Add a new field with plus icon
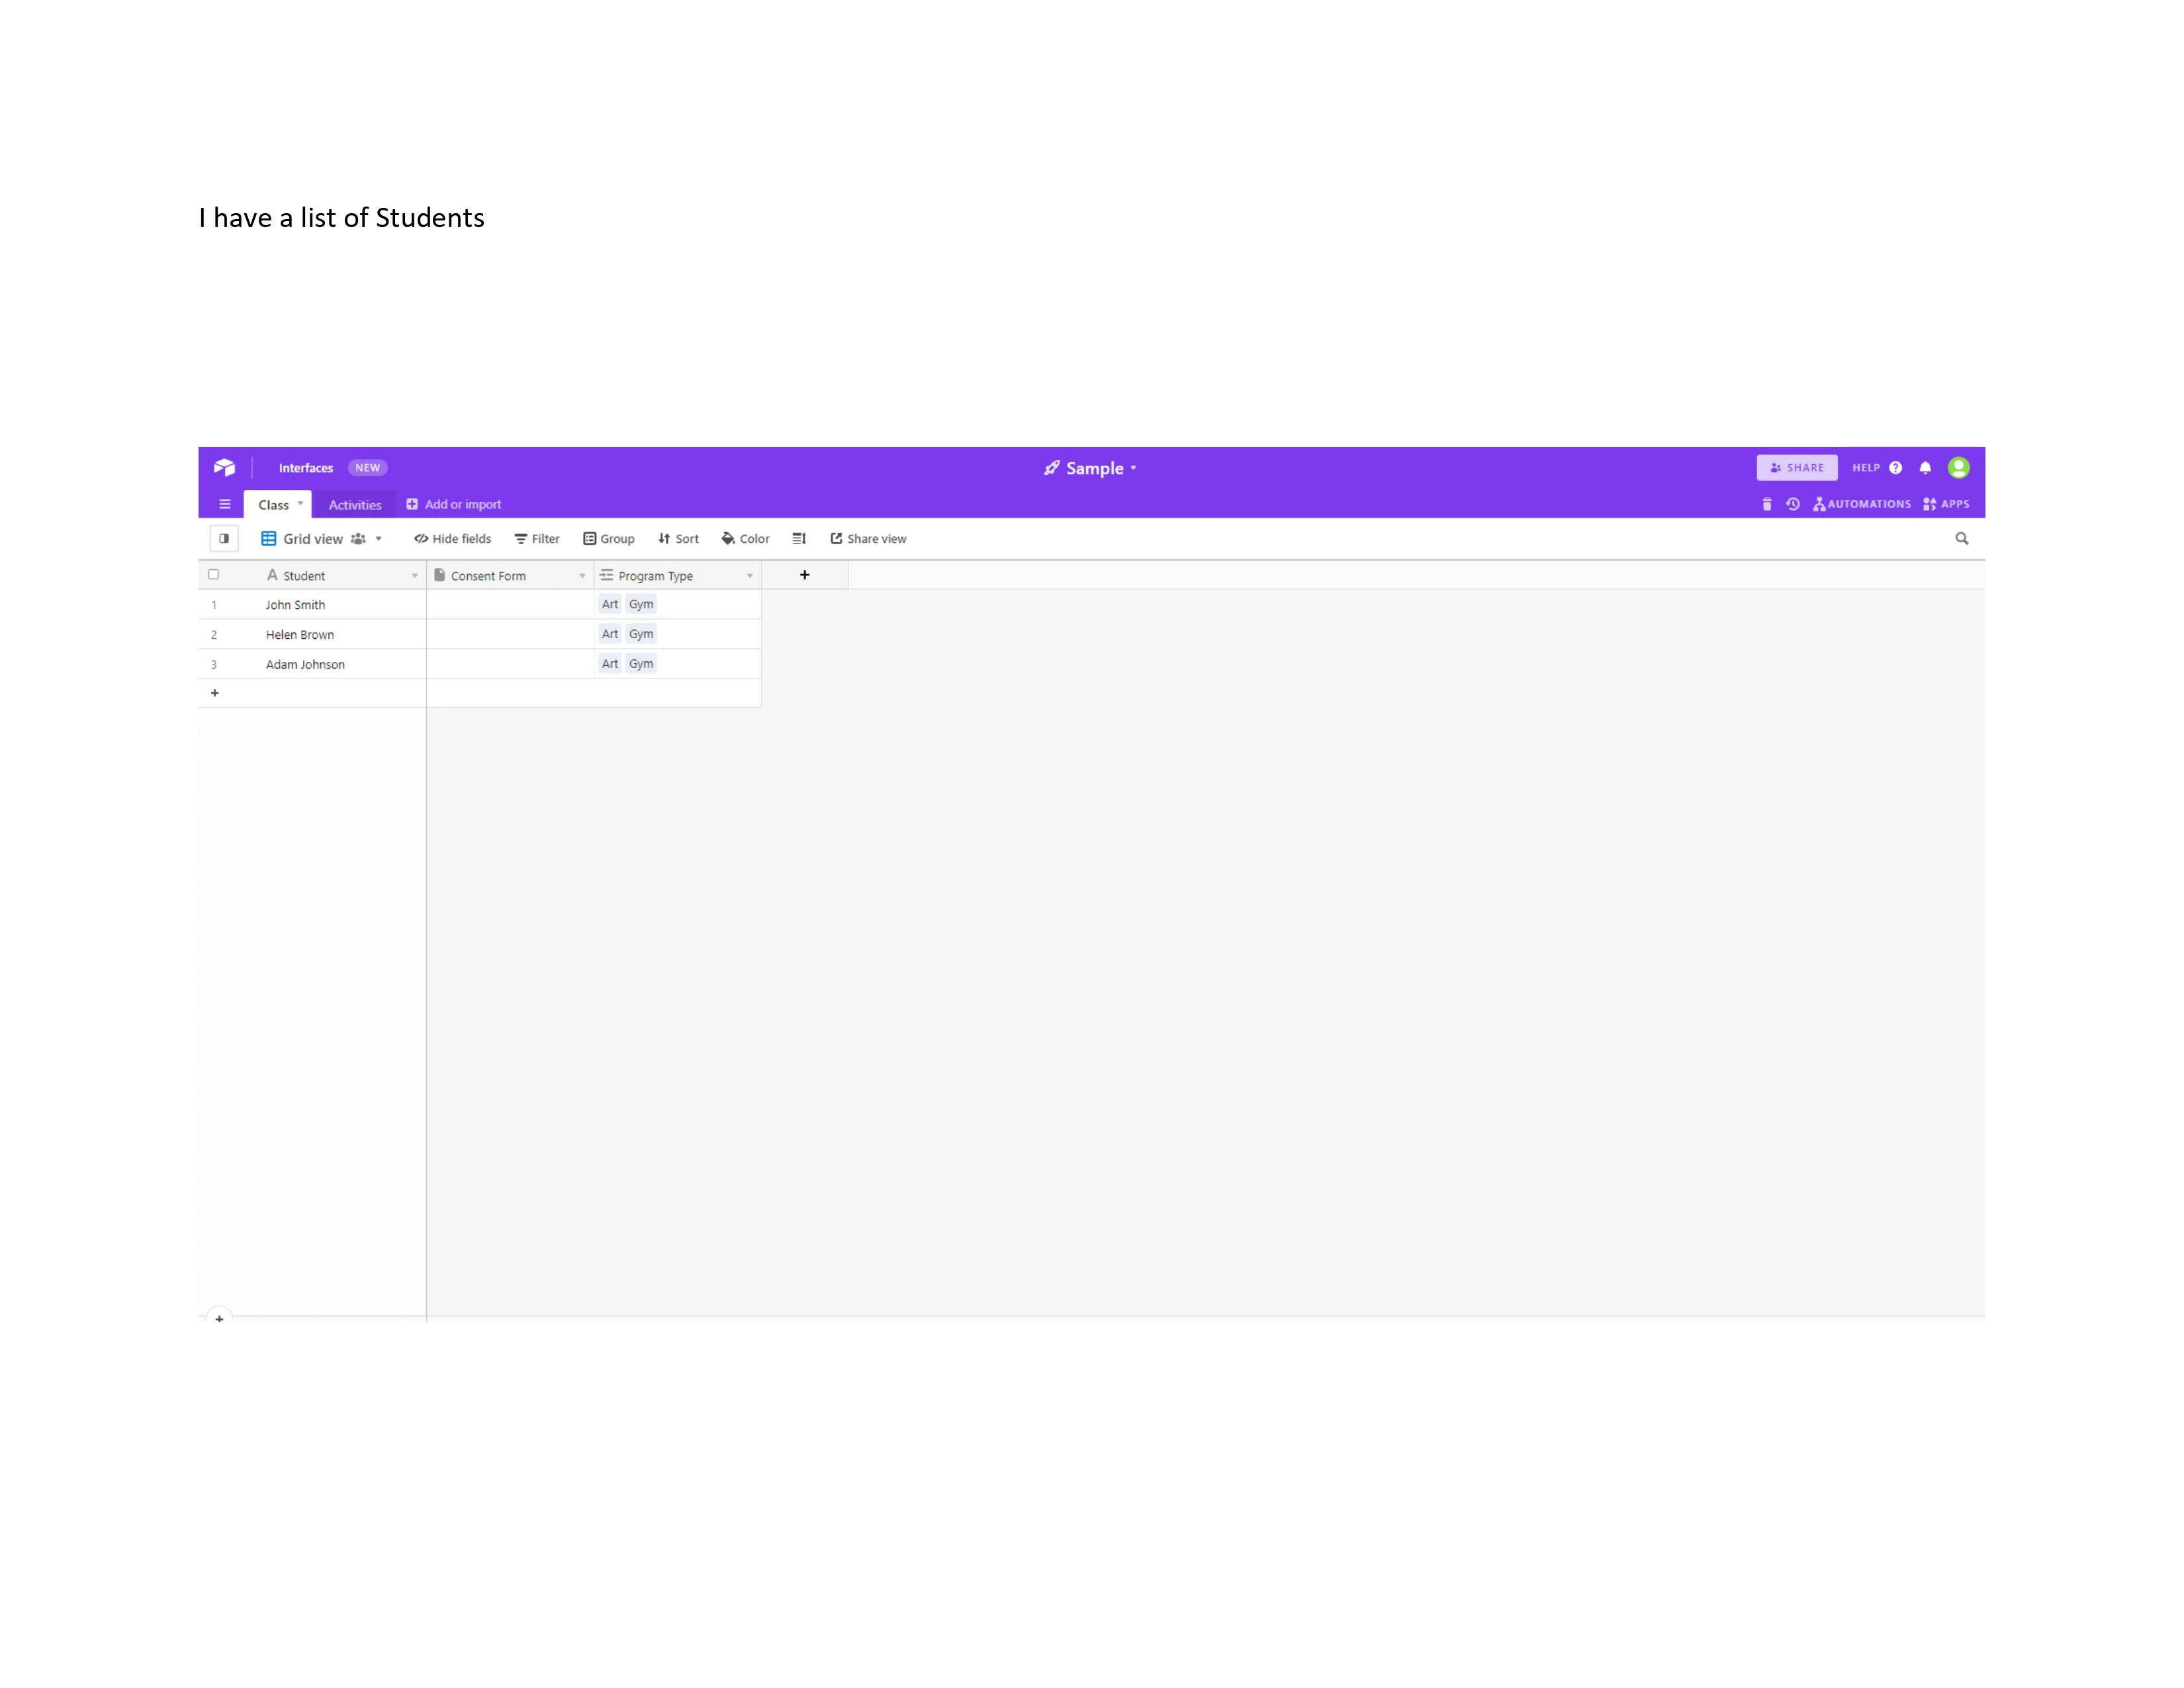The height and width of the screenshot is (1688, 2184). click(x=805, y=575)
